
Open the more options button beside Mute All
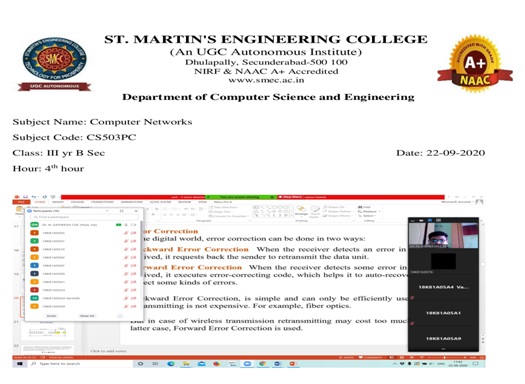tap(120, 316)
